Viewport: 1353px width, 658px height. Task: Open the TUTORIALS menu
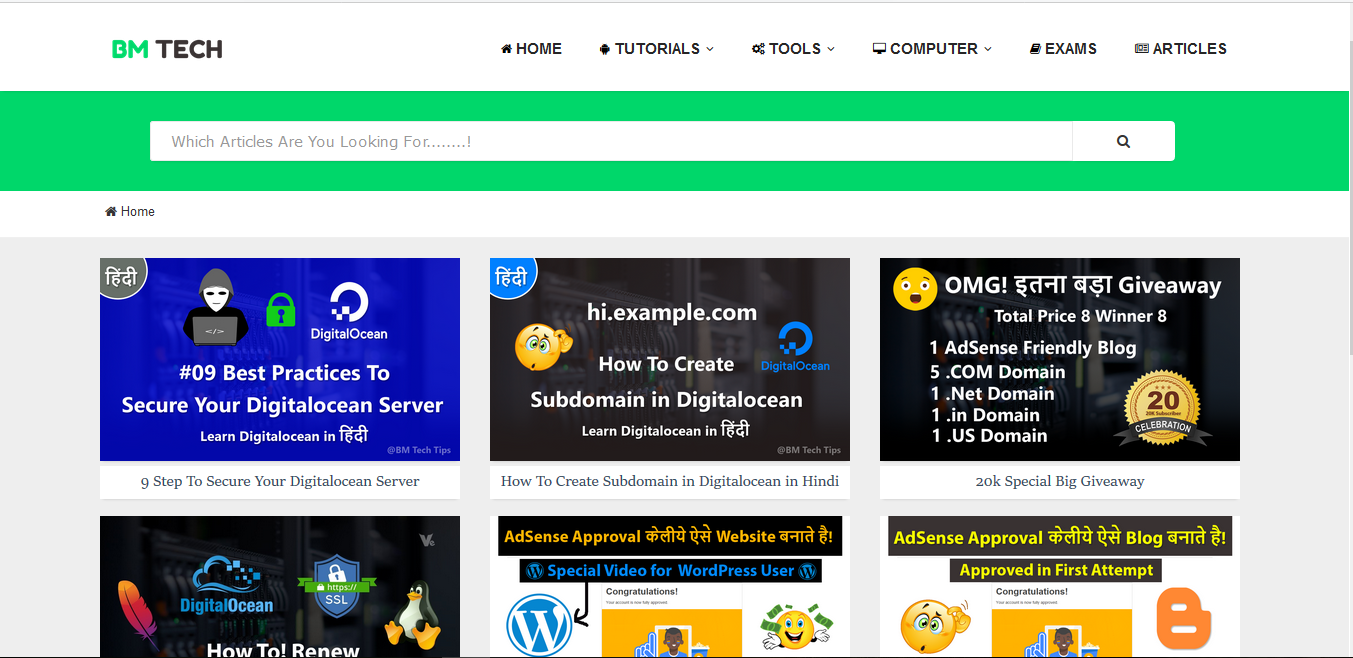pyautogui.click(x=657, y=49)
